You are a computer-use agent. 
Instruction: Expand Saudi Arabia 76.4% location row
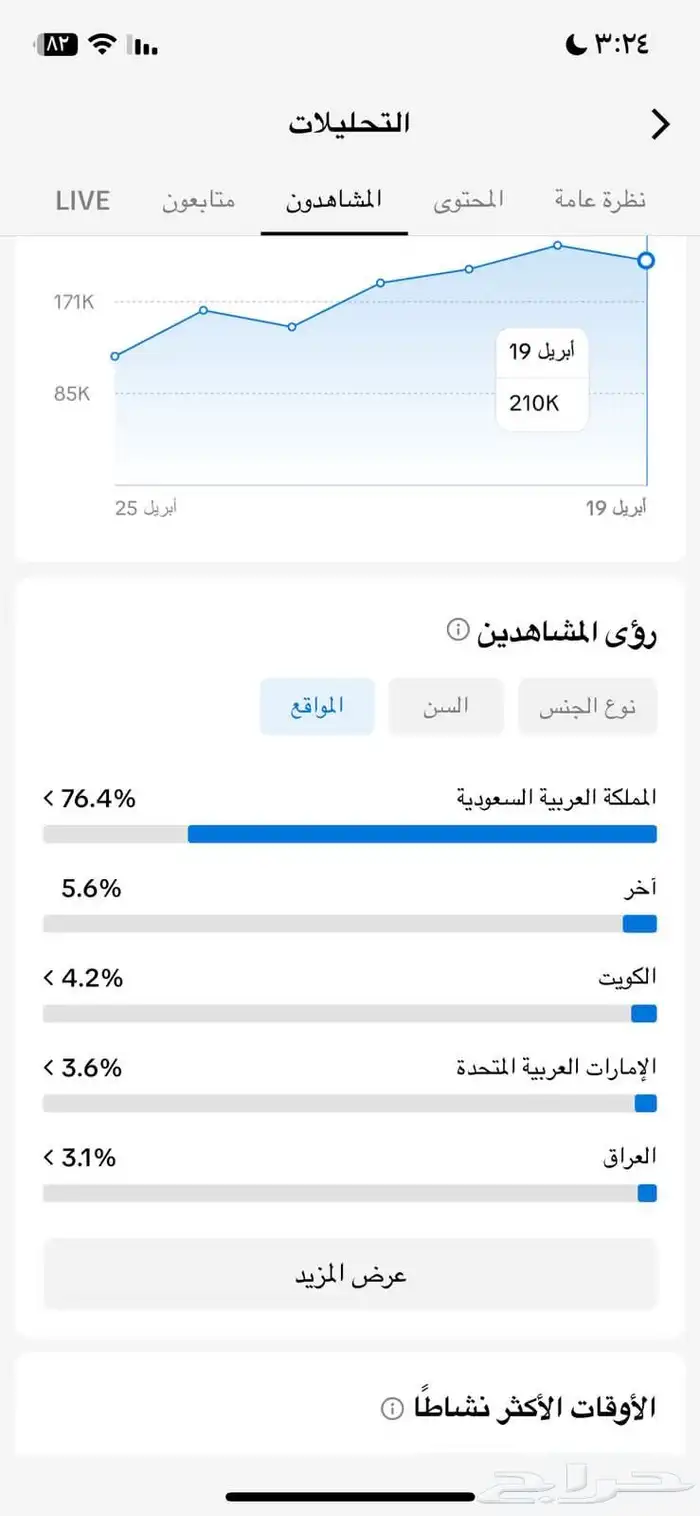350,799
